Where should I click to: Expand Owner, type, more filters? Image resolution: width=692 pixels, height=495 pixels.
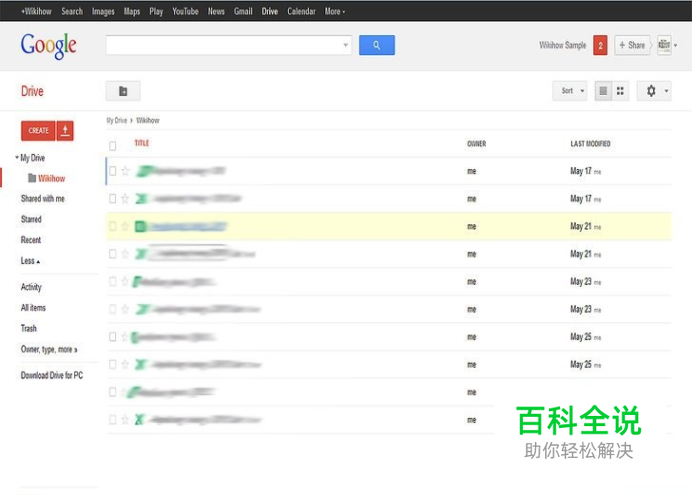pyautogui.click(x=49, y=349)
